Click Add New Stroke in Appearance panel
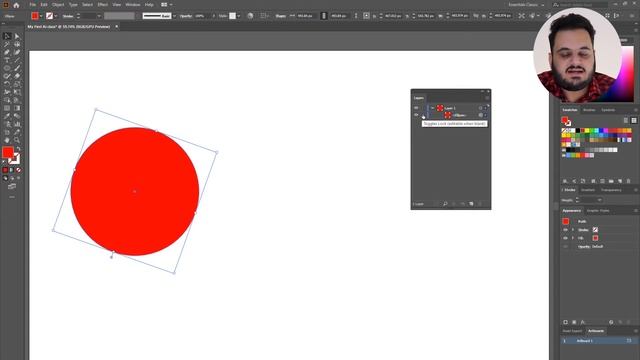Image resolution: width=640 pixels, height=360 pixels. (565, 322)
